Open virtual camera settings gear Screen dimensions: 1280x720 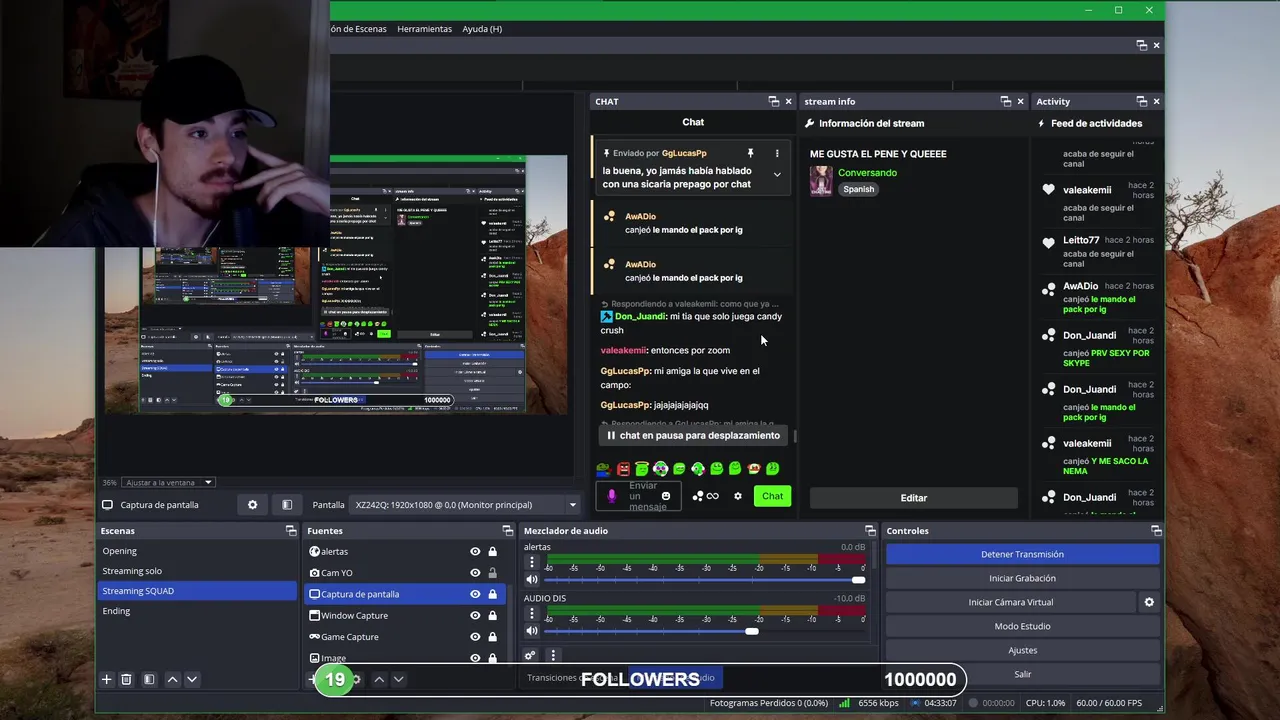click(x=1149, y=602)
